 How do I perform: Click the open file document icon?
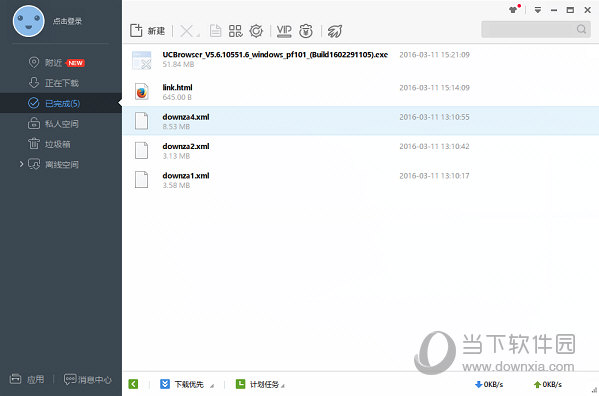pos(215,31)
